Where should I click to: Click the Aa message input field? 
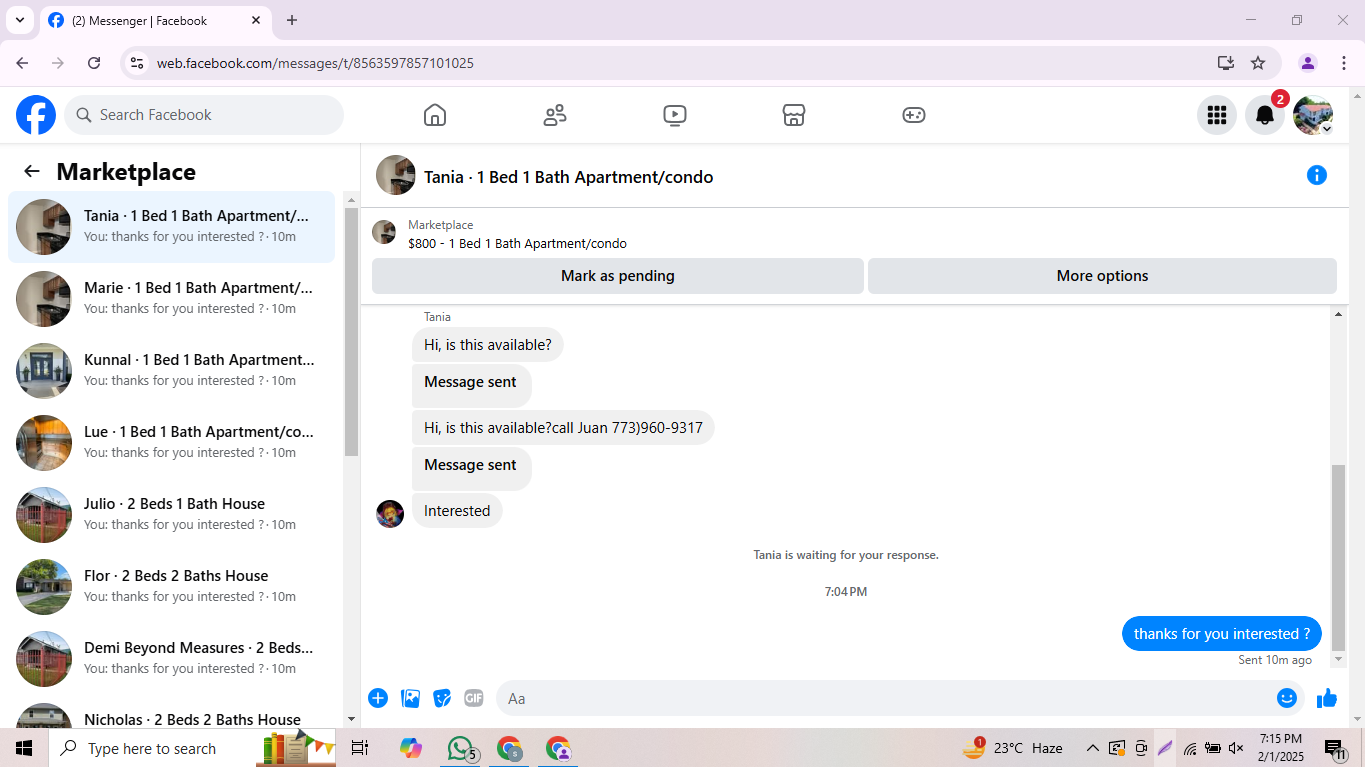[x=885, y=698]
